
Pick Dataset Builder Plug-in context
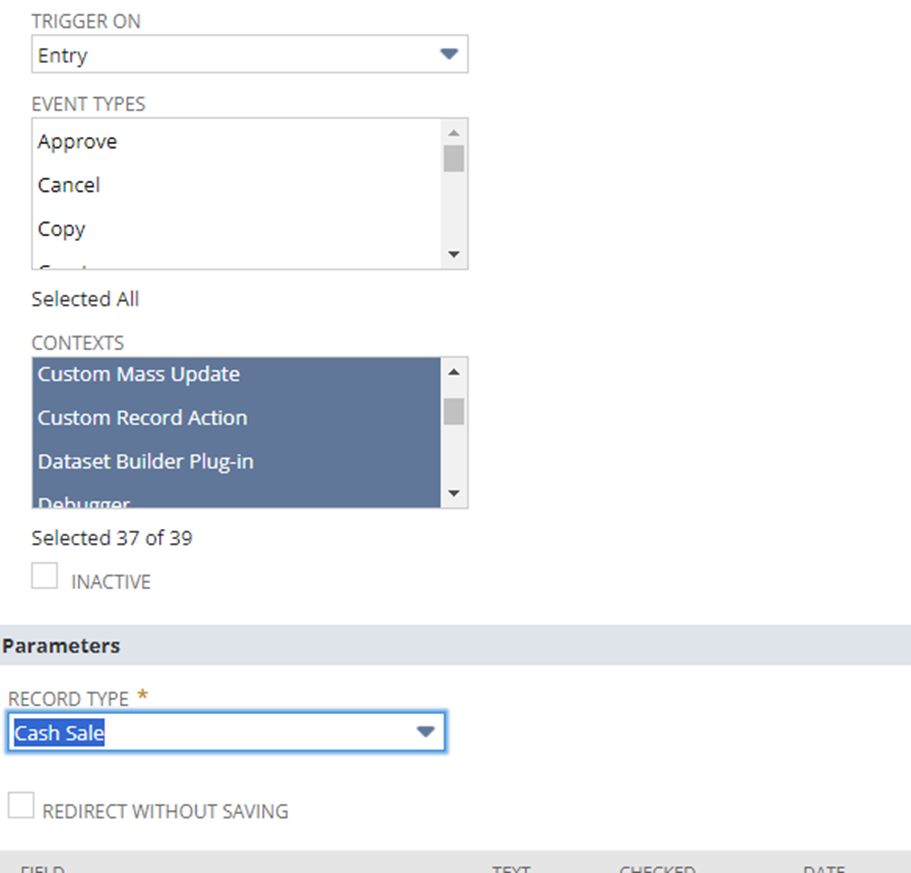[x=146, y=462]
